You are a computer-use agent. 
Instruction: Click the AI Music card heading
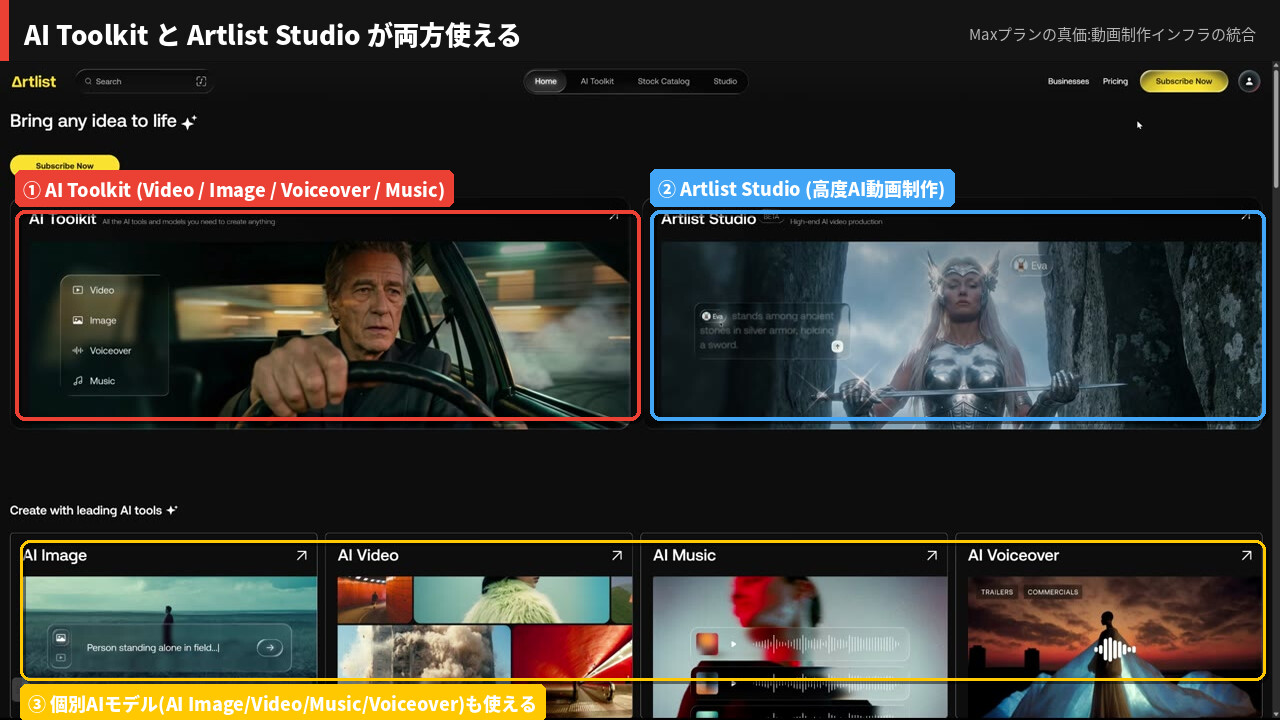(684, 555)
